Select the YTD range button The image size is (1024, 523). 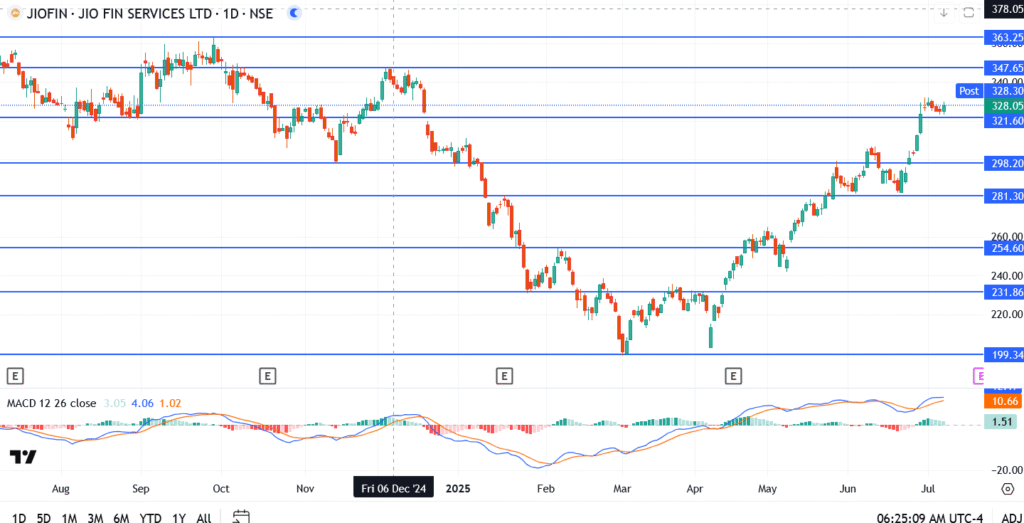(x=149, y=517)
